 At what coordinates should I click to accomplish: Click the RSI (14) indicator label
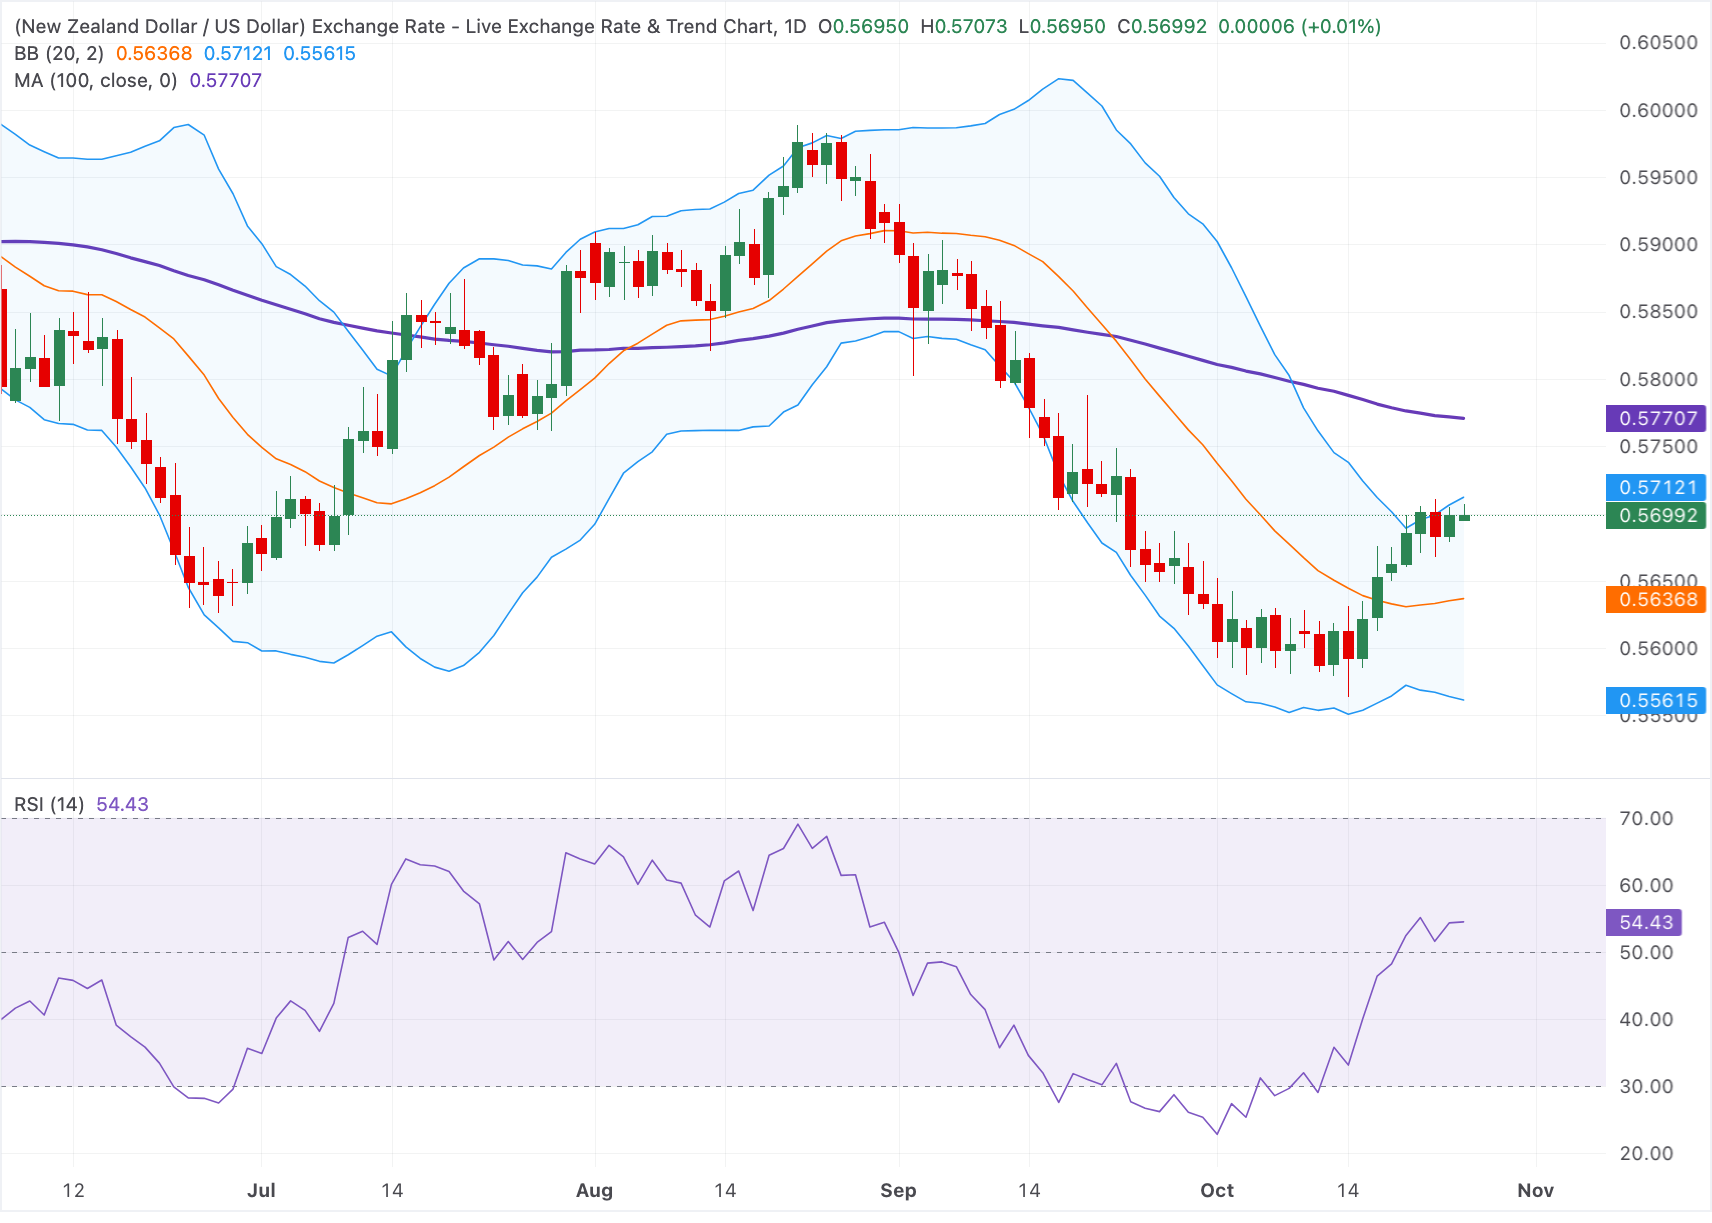49,805
